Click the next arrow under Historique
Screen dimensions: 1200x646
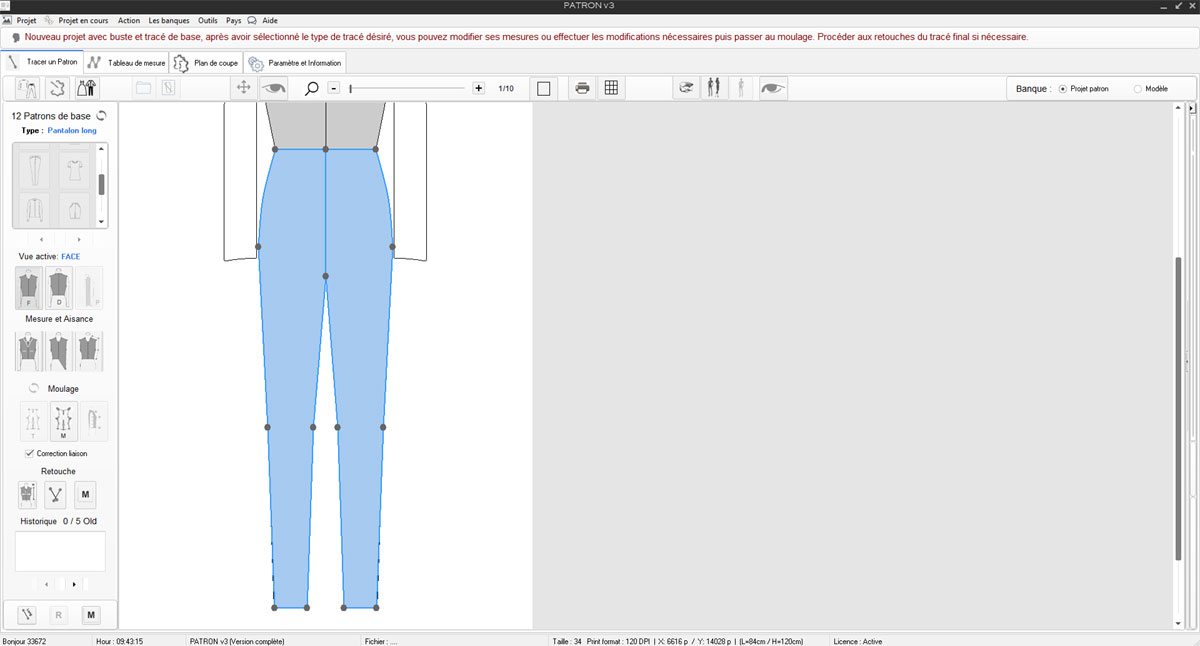tap(74, 584)
